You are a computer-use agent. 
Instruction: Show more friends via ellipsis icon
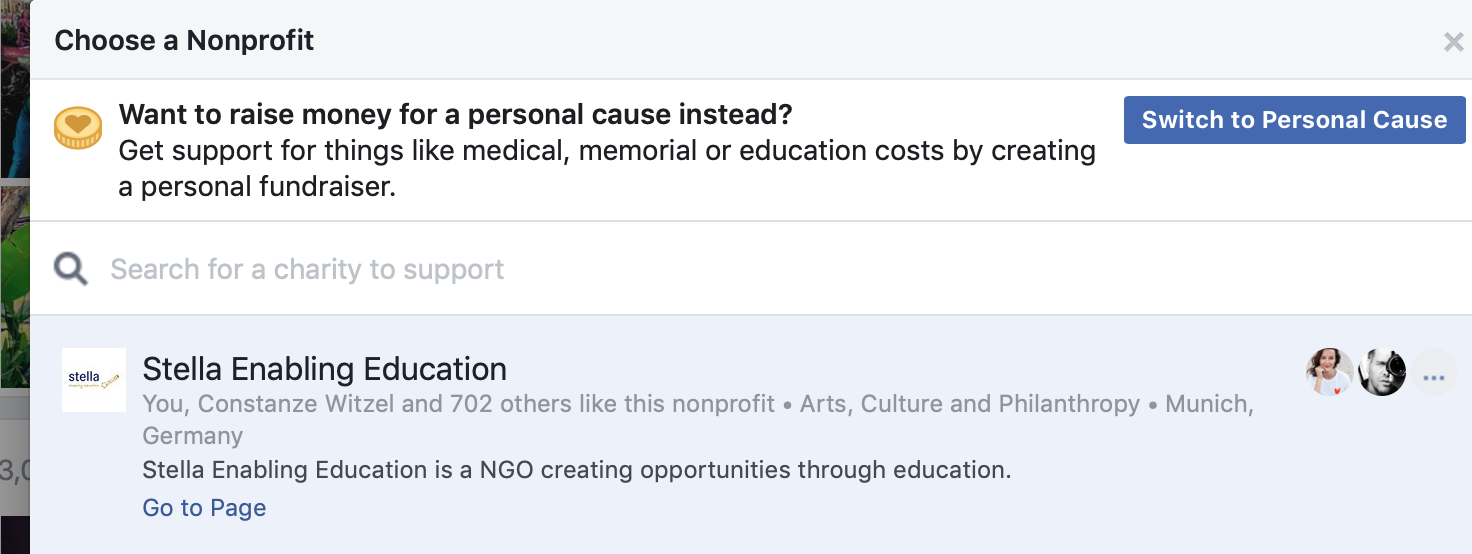(1434, 374)
